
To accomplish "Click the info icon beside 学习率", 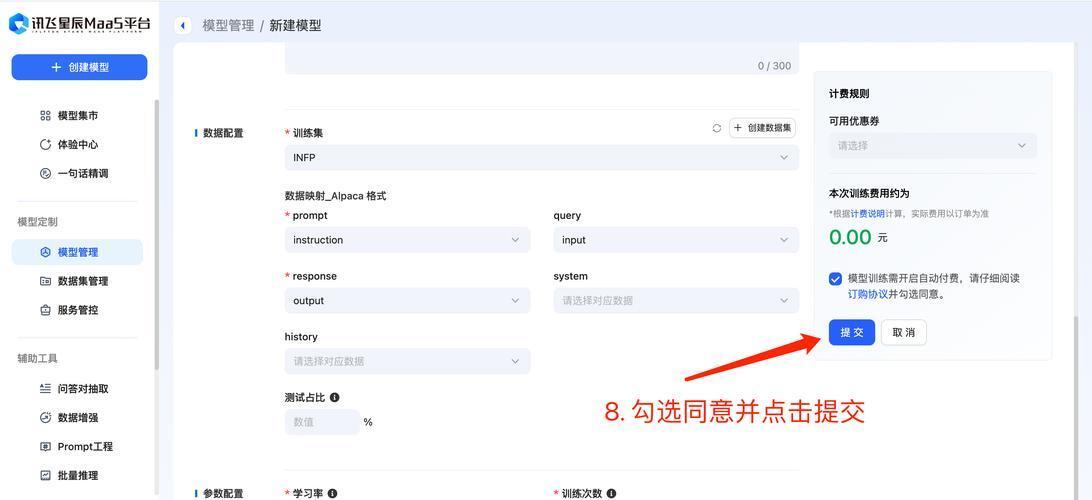I will pos(332,494).
